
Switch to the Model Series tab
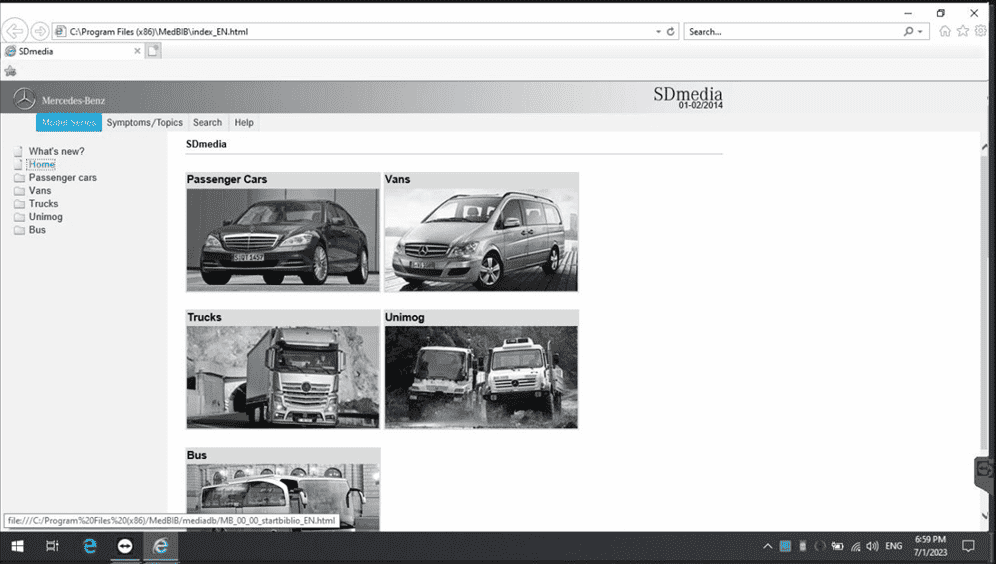click(x=69, y=123)
